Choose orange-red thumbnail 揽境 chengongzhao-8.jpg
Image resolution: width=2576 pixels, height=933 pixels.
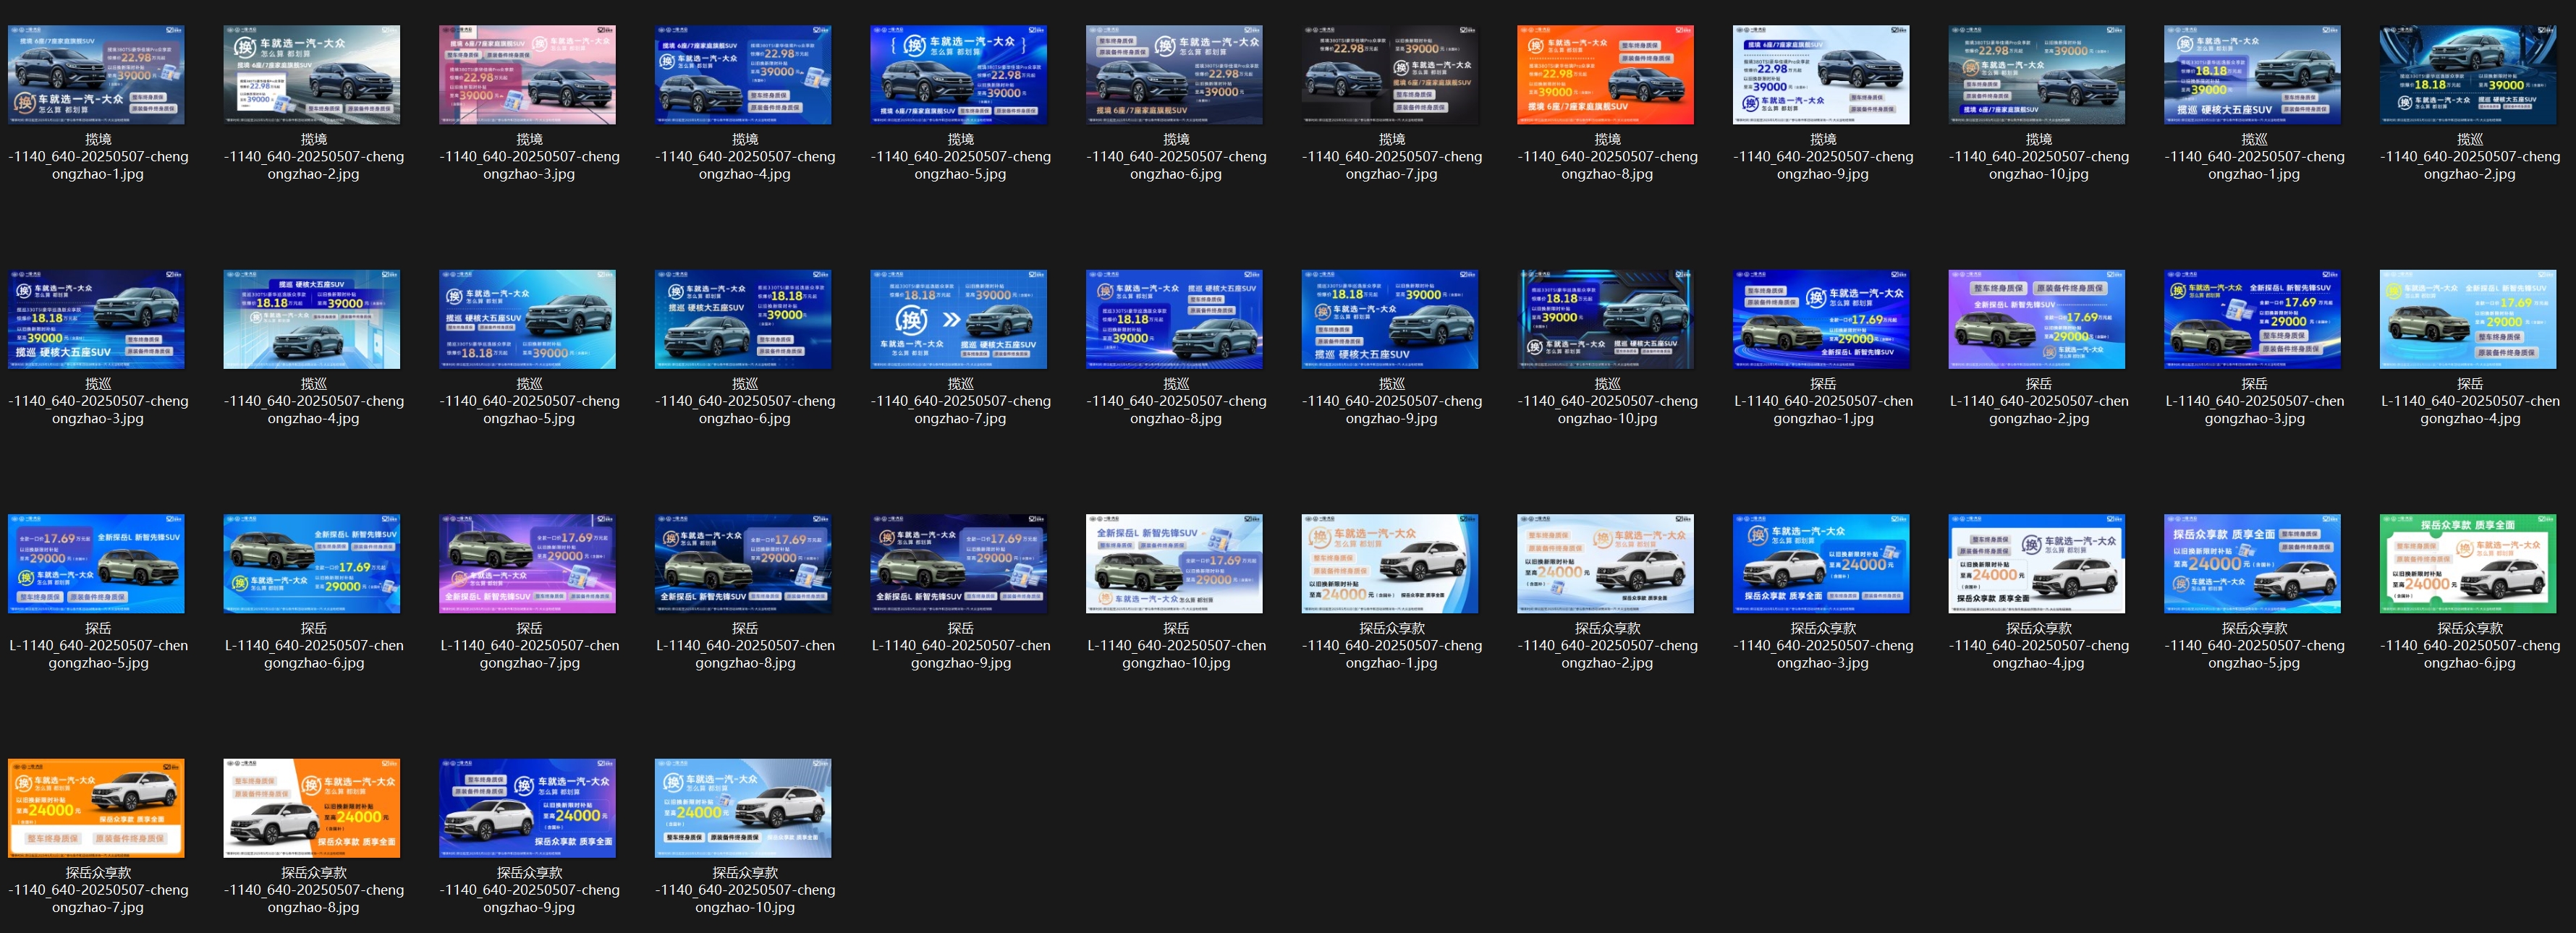(x=1606, y=75)
